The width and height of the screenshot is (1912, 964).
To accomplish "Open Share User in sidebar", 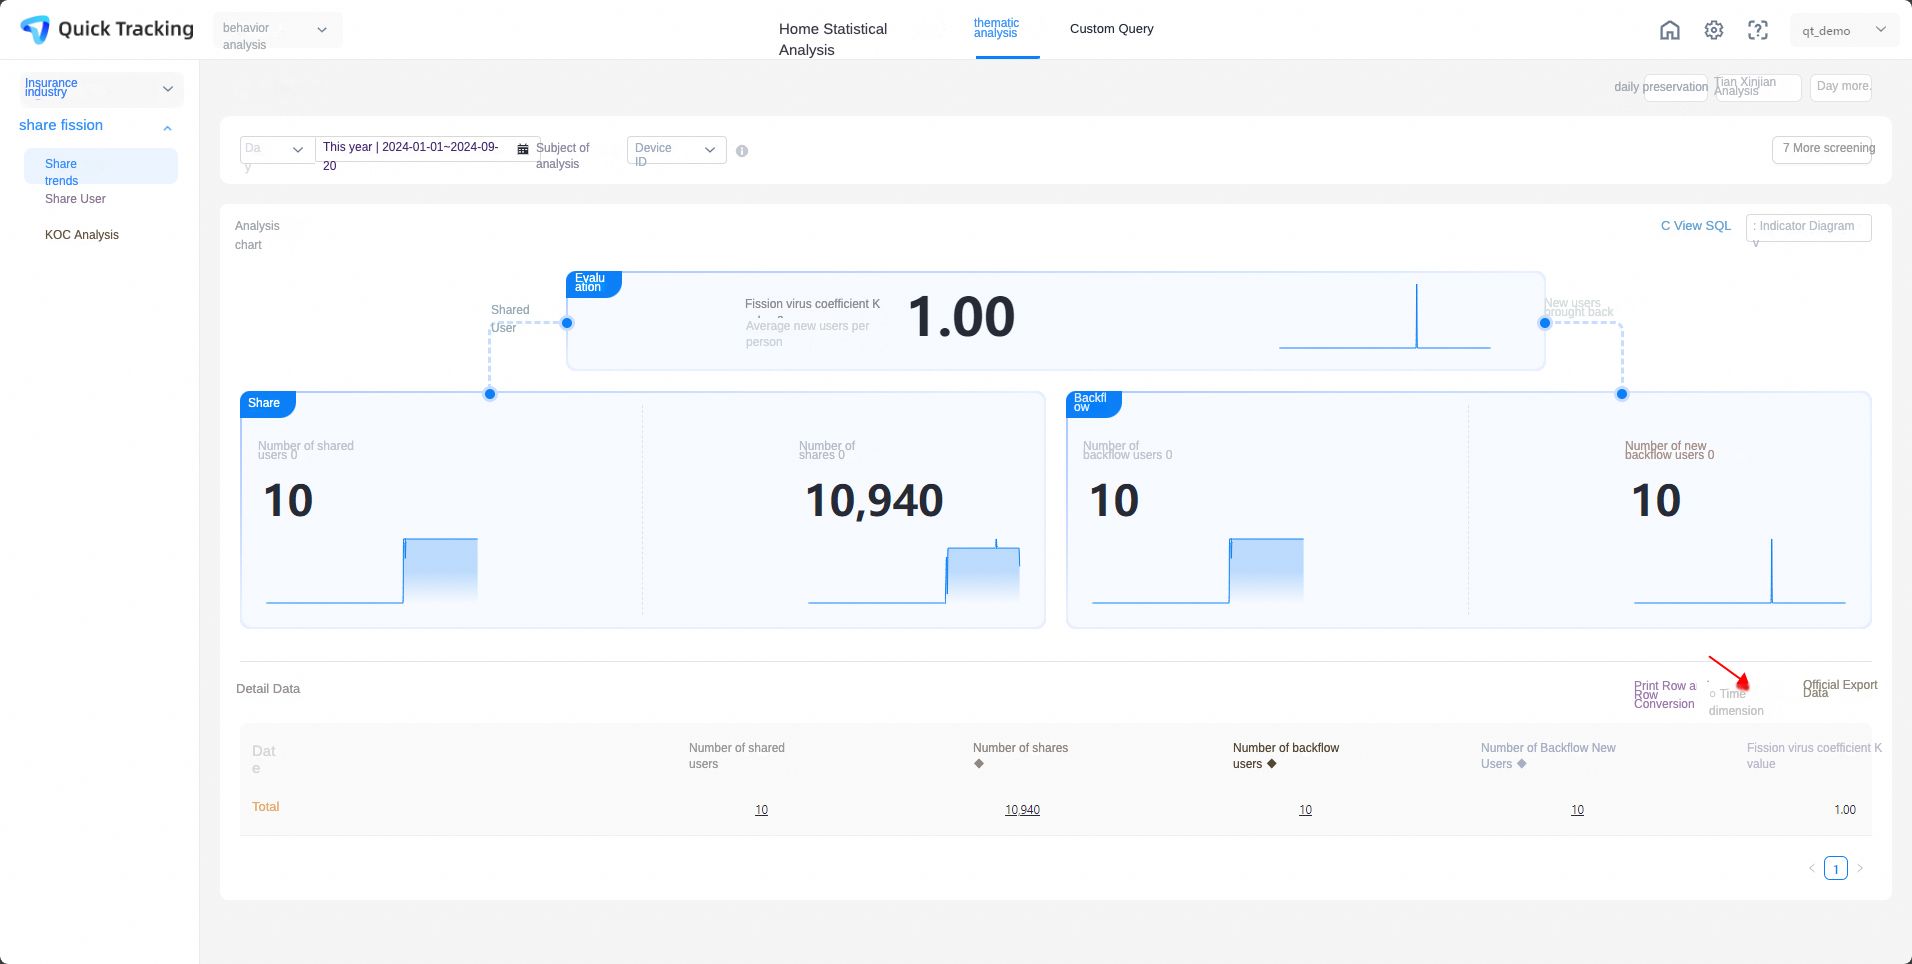I will 76,199.
